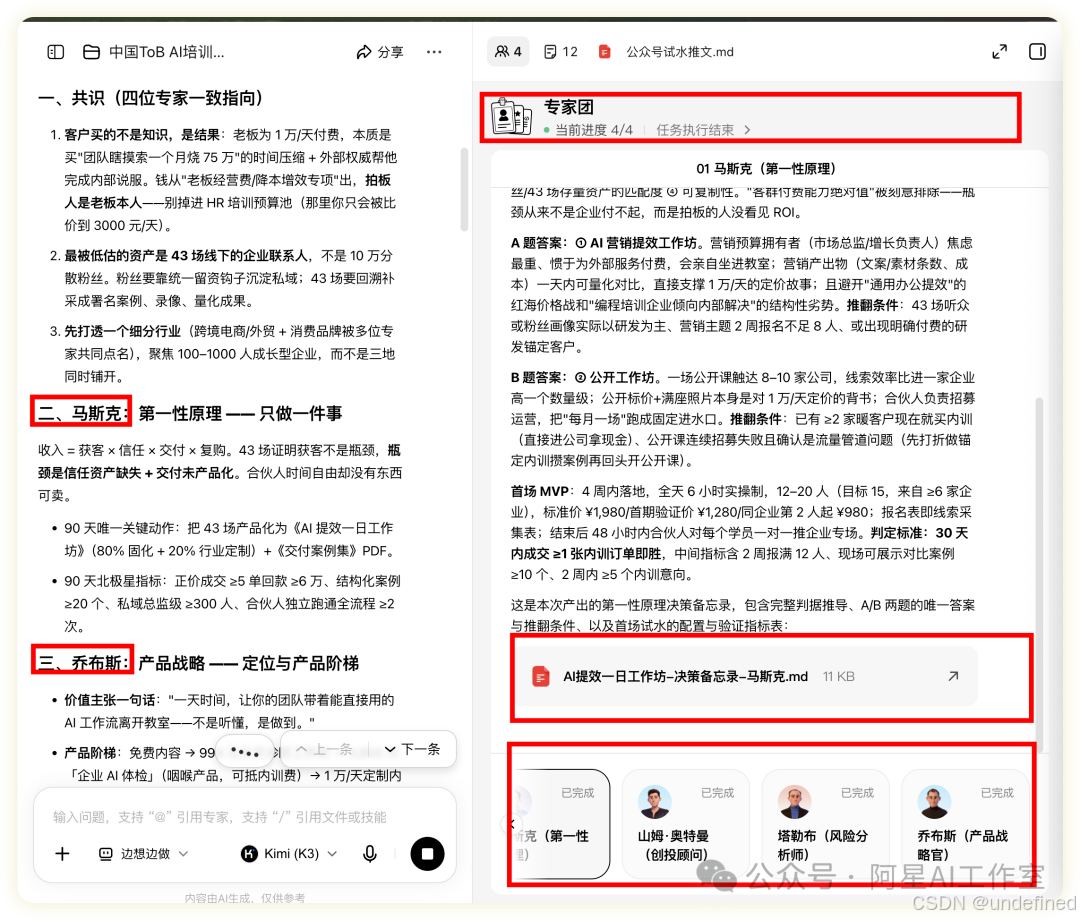
Task: Click the 分享 share button
Action: 380,52
